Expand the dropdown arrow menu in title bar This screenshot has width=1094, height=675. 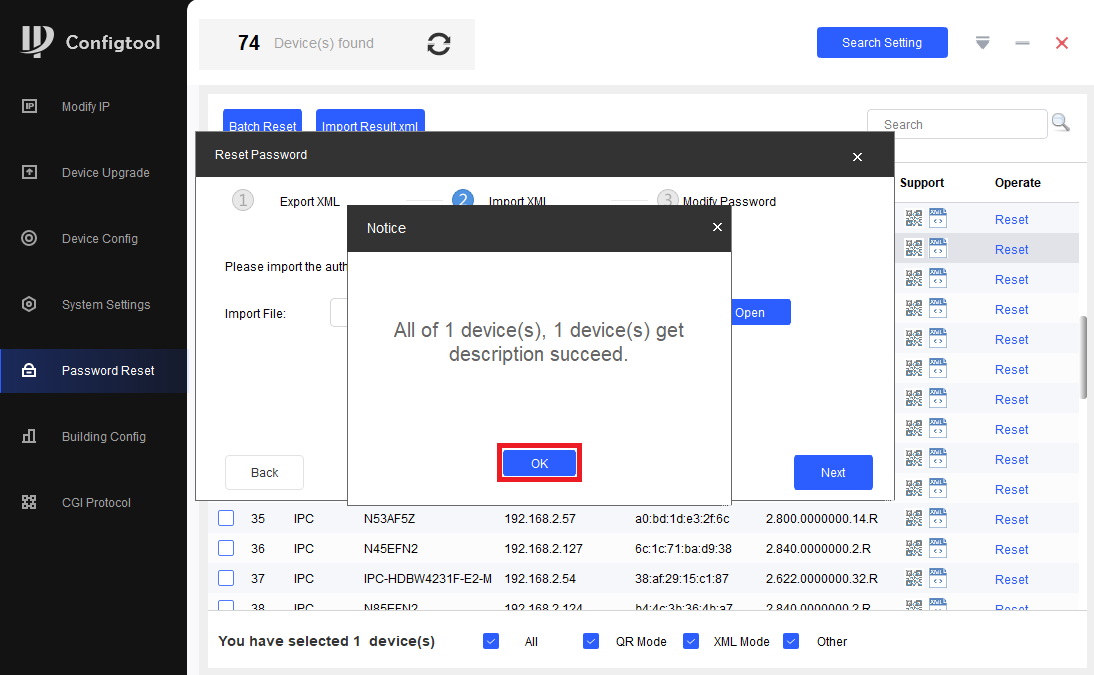(982, 43)
